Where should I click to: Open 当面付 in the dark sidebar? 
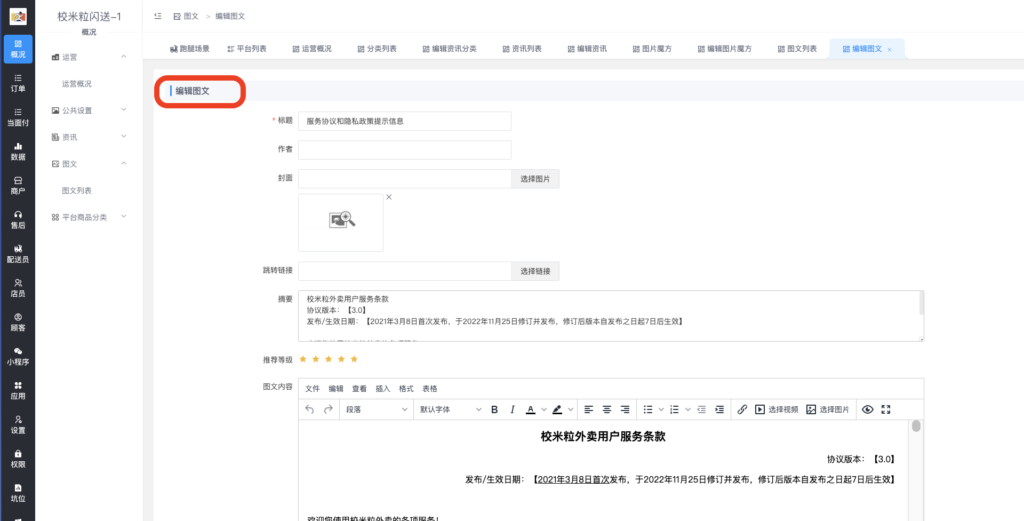[x=18, y=117]
